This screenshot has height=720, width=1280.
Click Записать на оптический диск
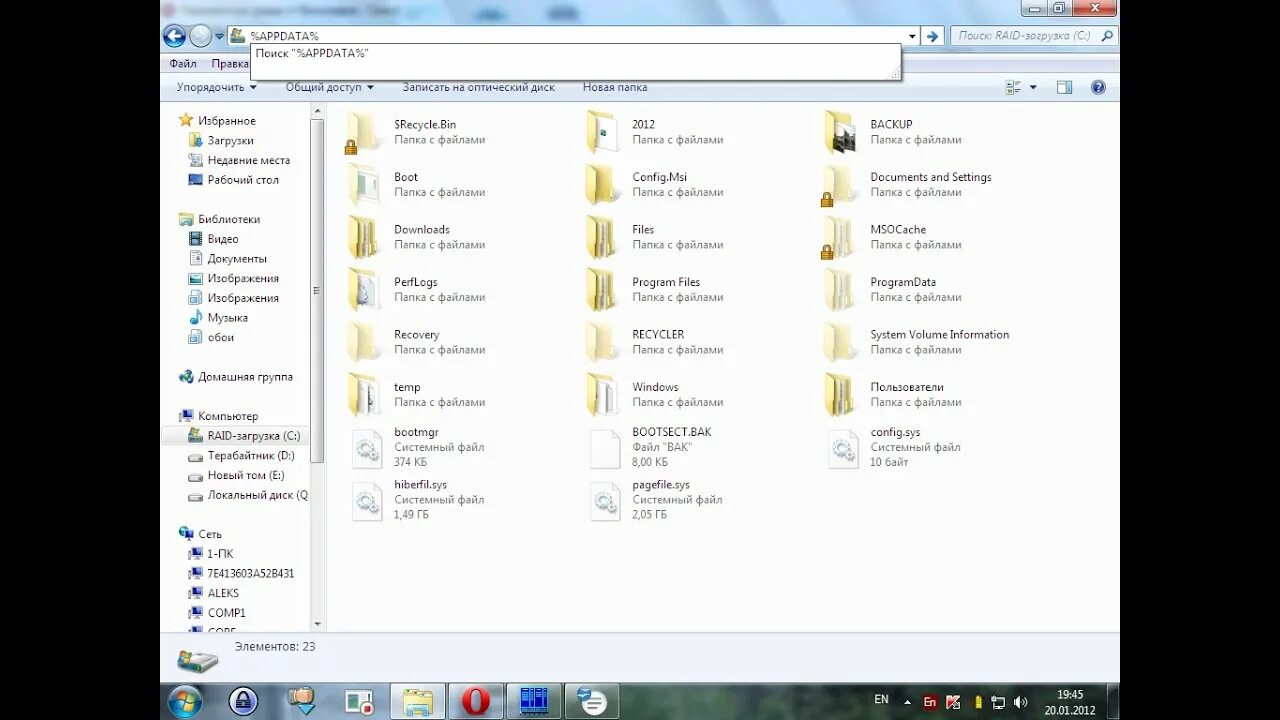point(478,87)
